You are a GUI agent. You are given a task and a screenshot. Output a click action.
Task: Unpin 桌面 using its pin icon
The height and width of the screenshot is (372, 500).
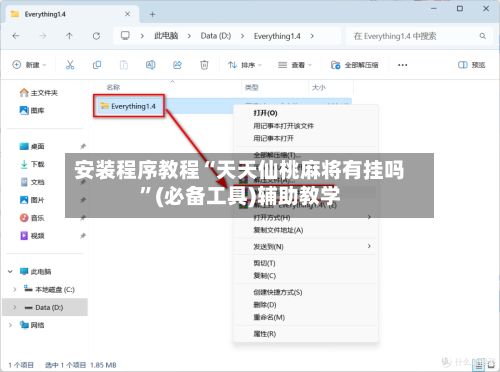click(83, 146)
